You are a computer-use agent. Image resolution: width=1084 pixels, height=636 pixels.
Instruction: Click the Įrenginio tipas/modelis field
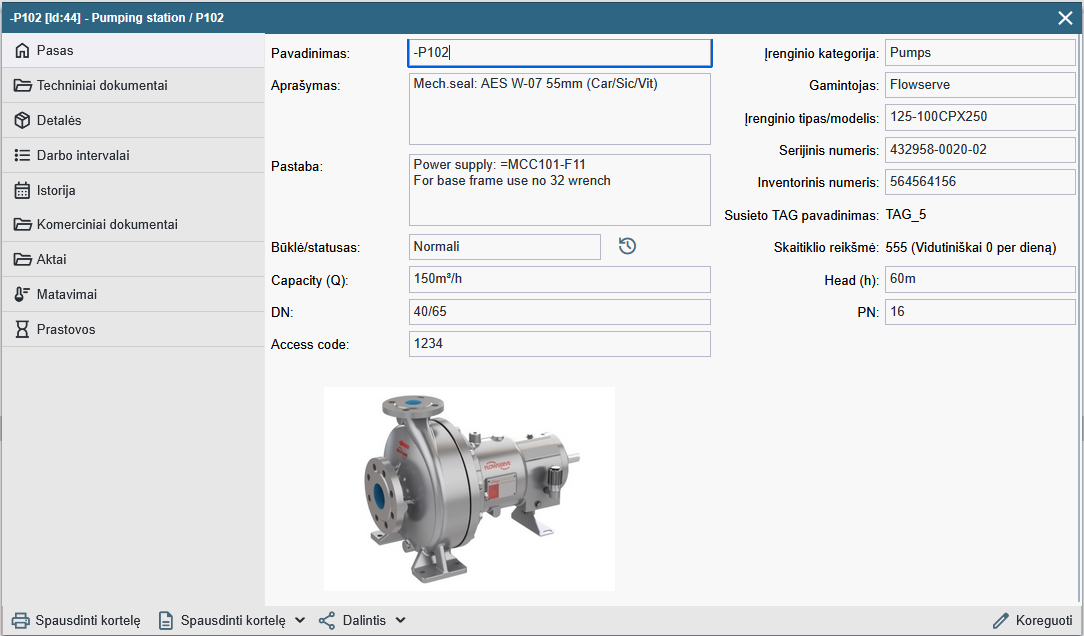click(980, 118)
